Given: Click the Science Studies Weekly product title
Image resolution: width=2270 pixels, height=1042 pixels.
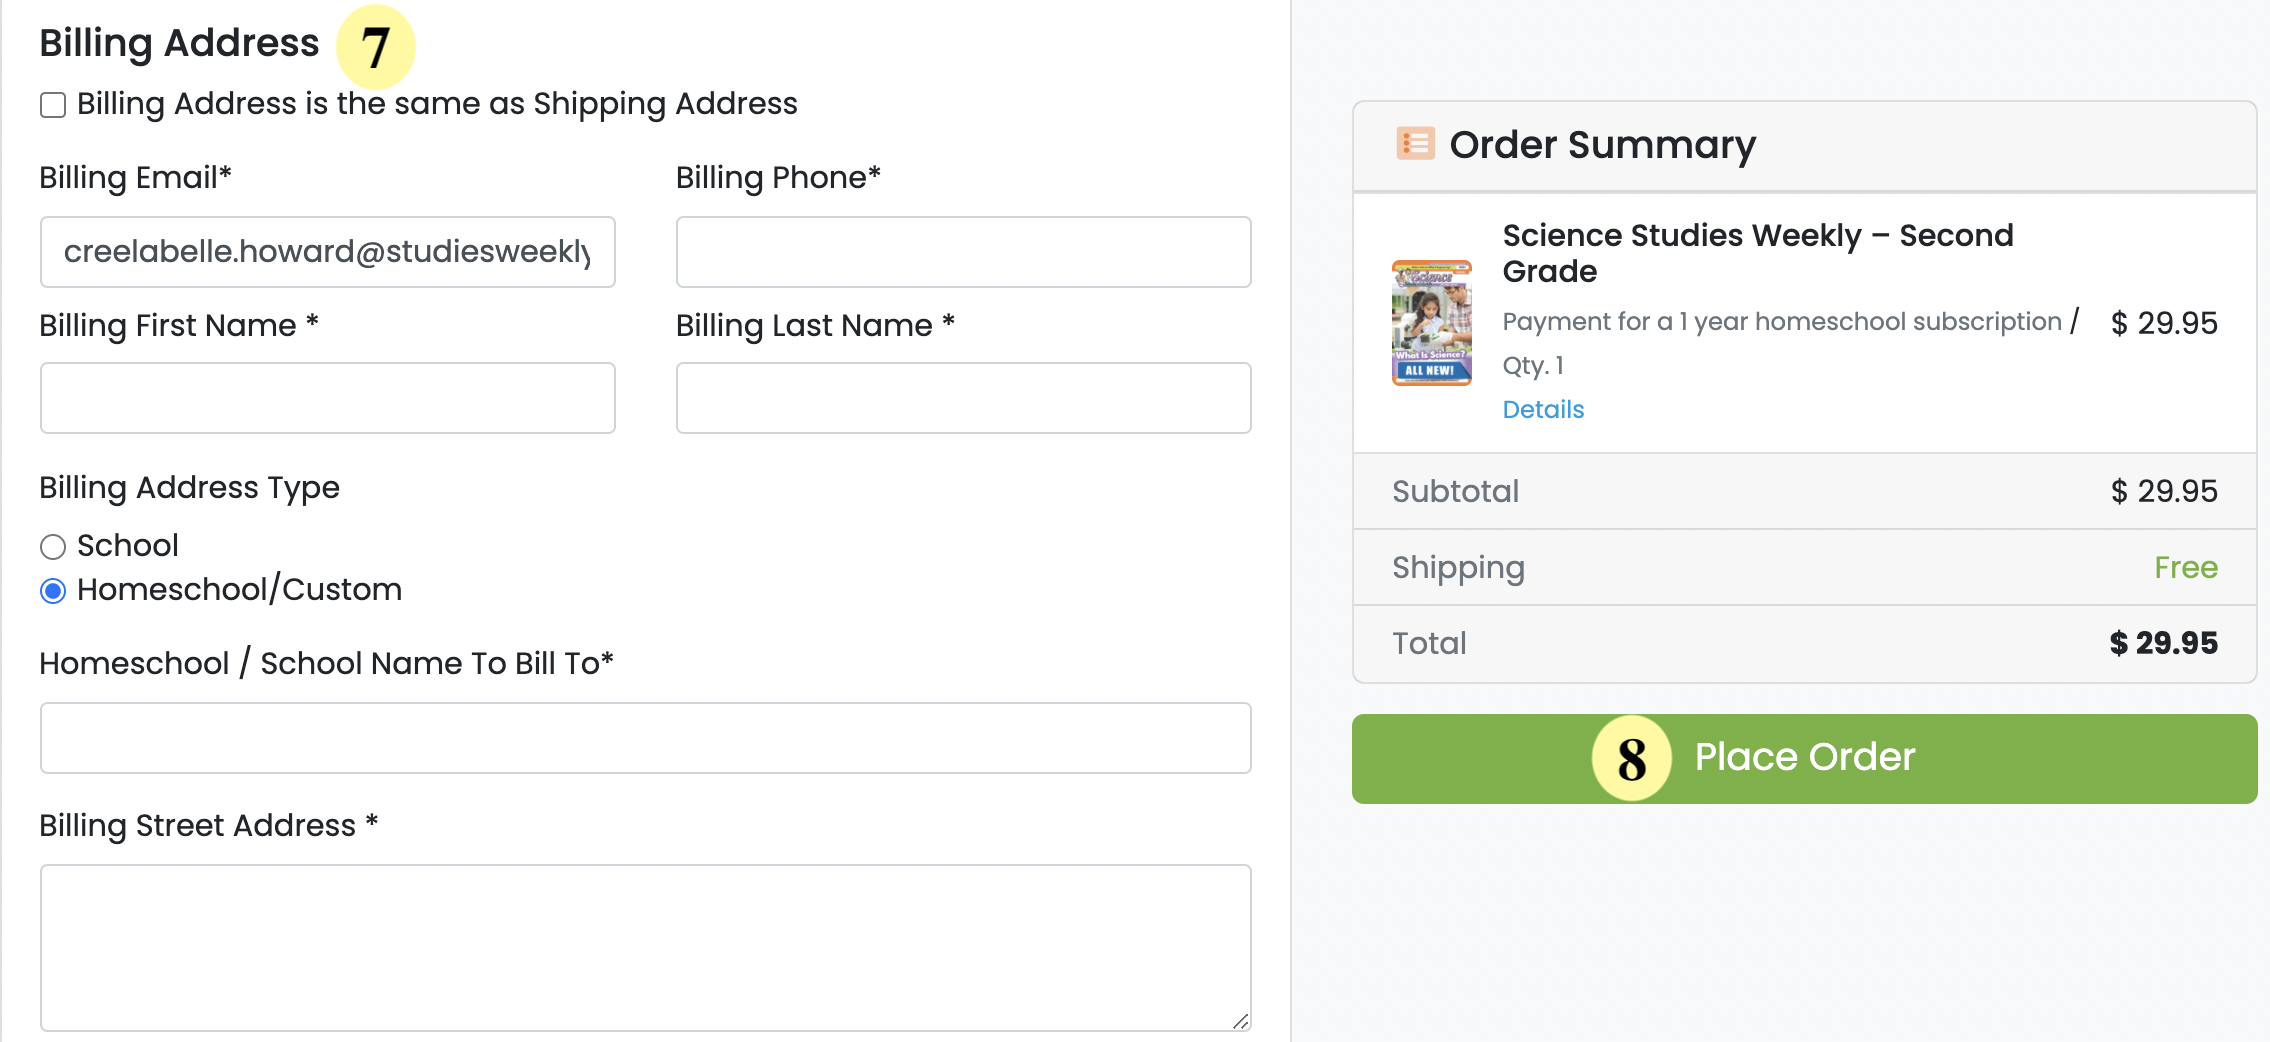Looking at the screenshot, I should click(x=1758, y=253).
